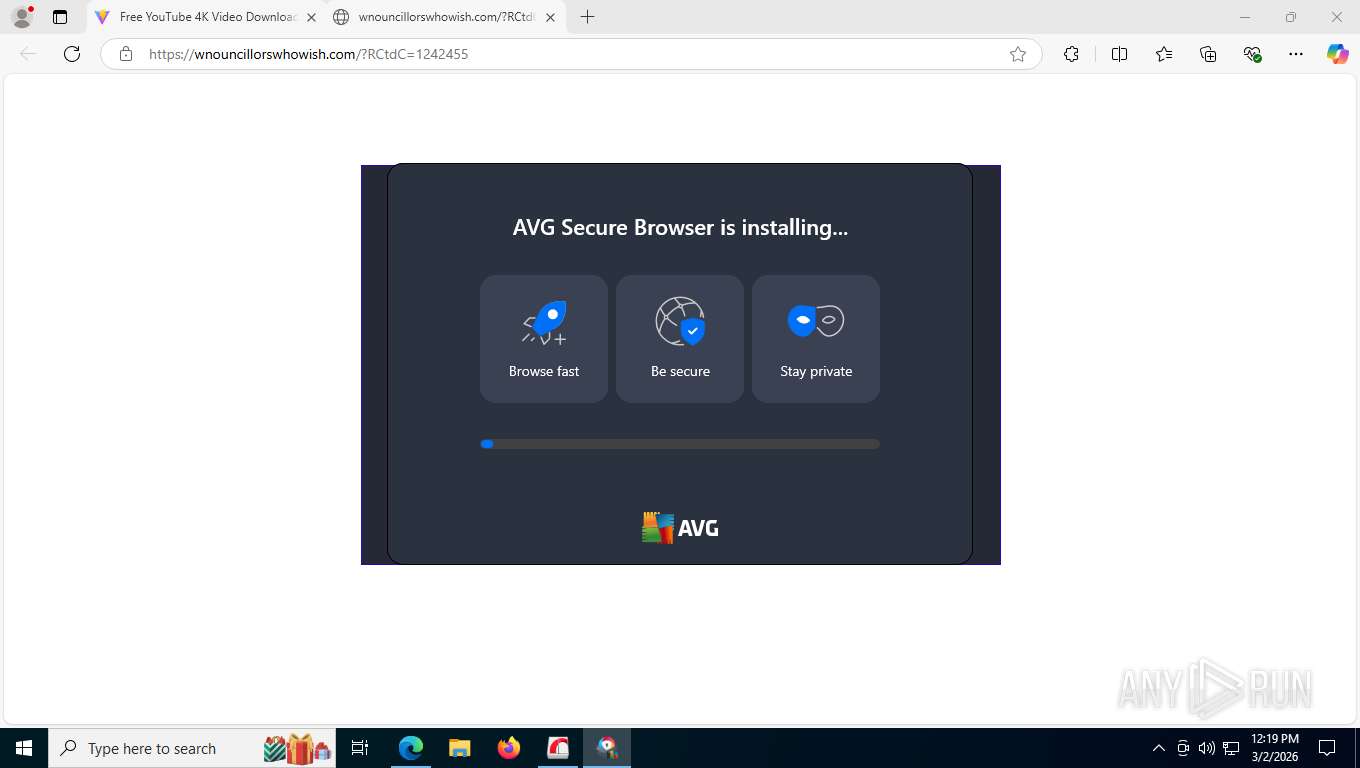The image size is (1360, 768).
Task: Open the Favorites list
Action: [1164, 54]
